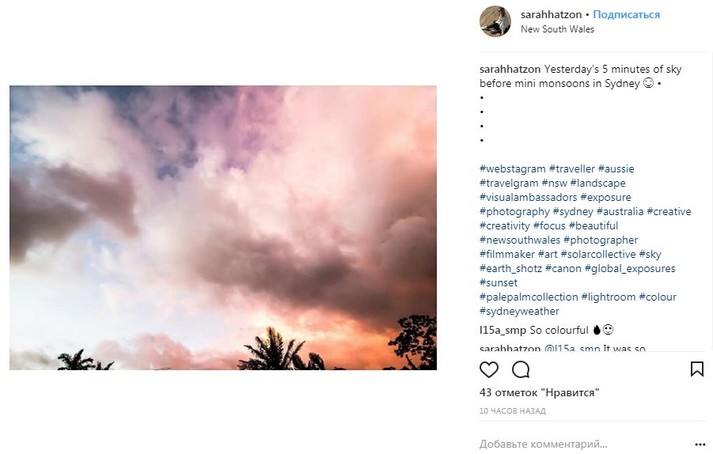Click the #newsouthwales hashtag
Screen dimensions: 713x454
point(519,240)
